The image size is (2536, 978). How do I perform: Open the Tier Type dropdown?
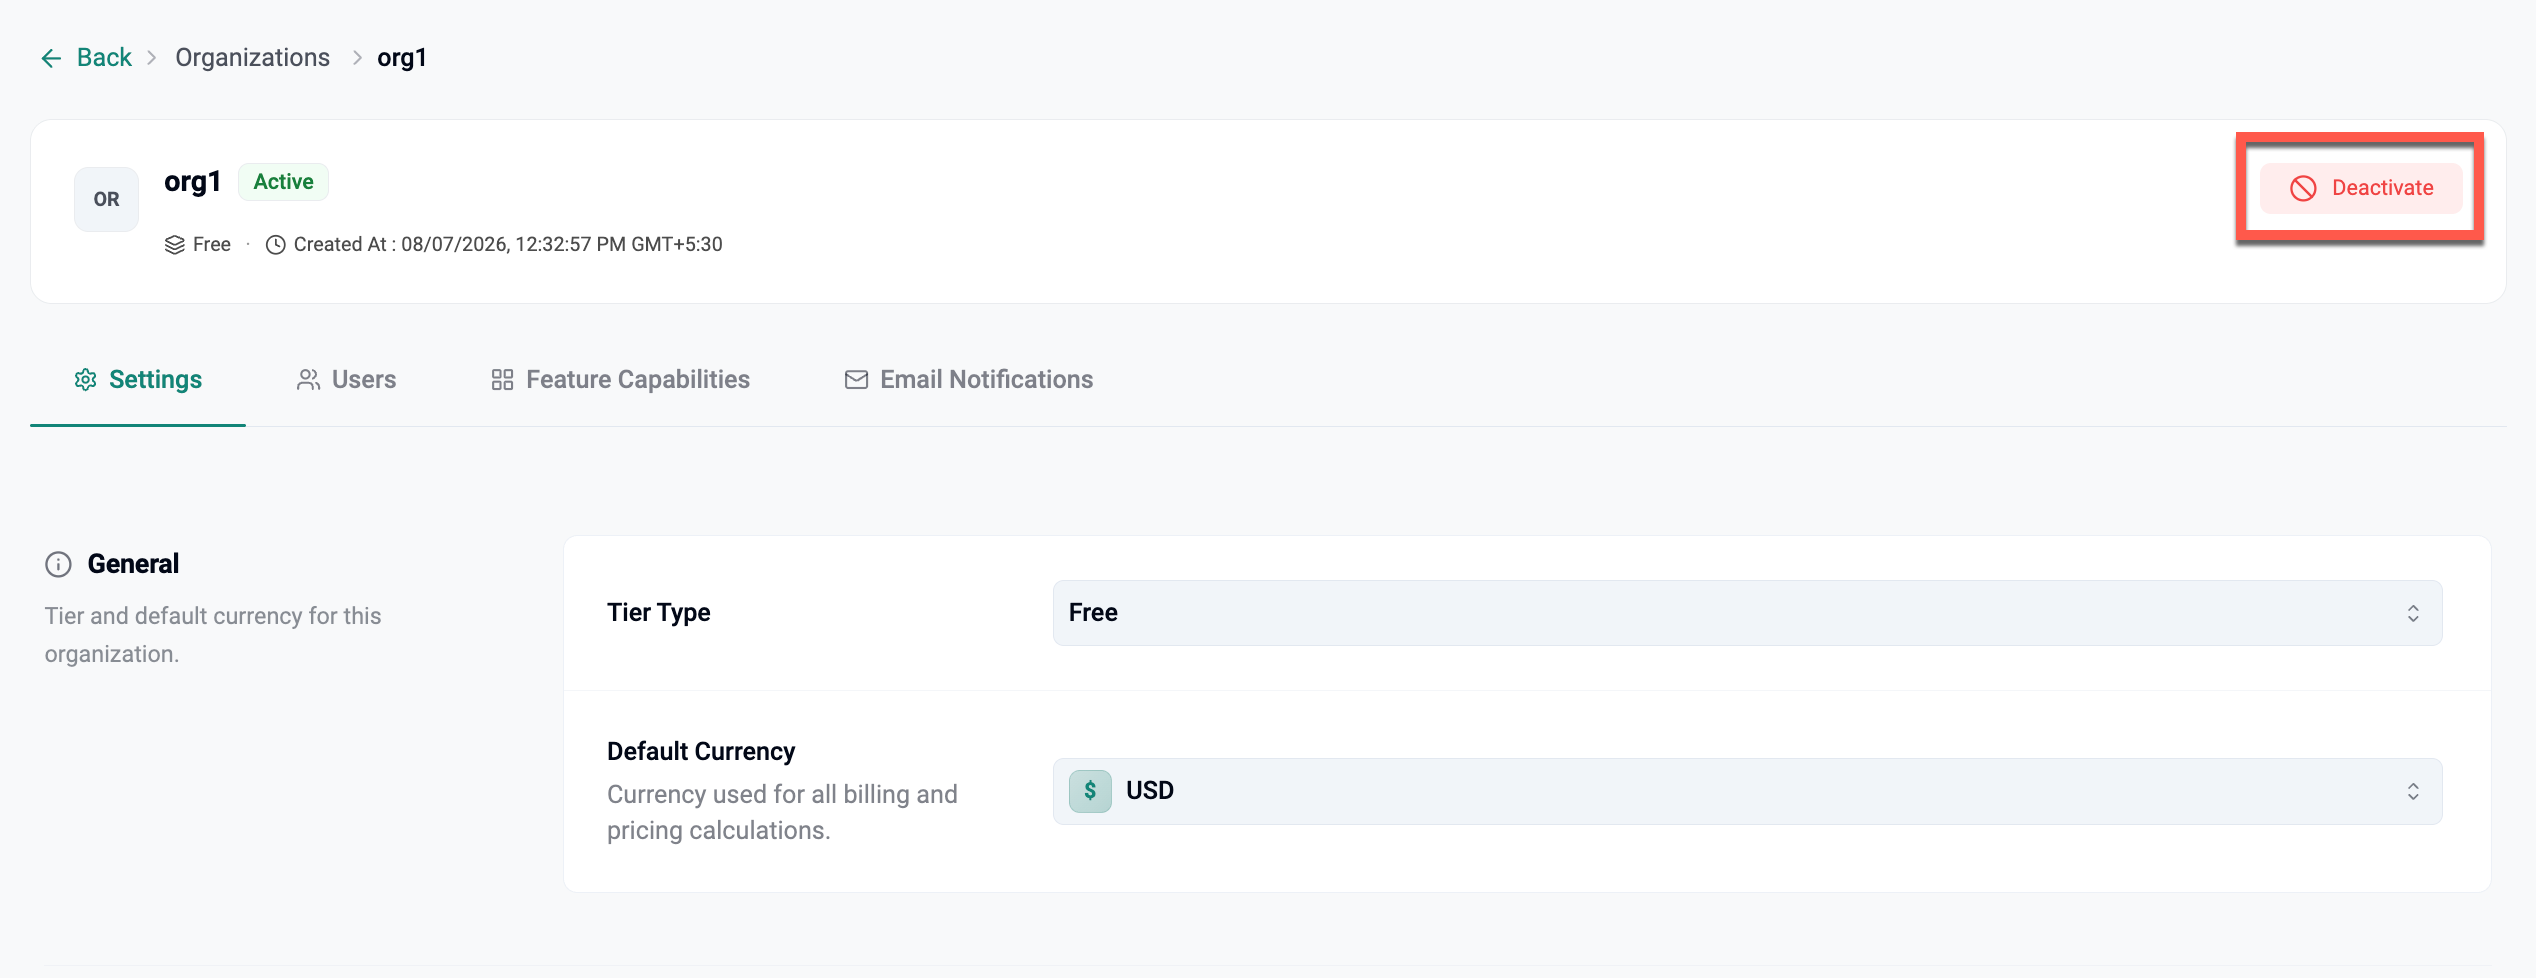click(1747, 613)
